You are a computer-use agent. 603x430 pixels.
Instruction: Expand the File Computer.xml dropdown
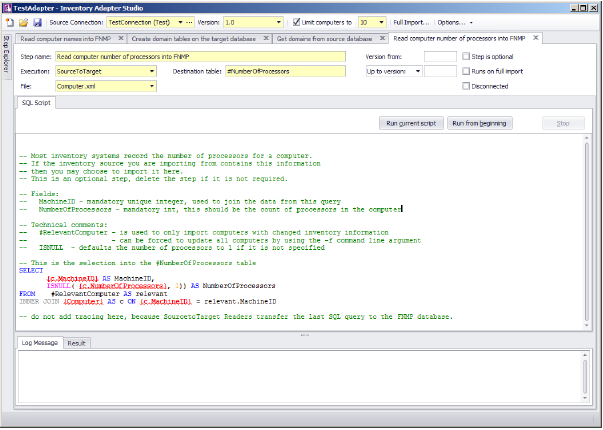point(152,86)
